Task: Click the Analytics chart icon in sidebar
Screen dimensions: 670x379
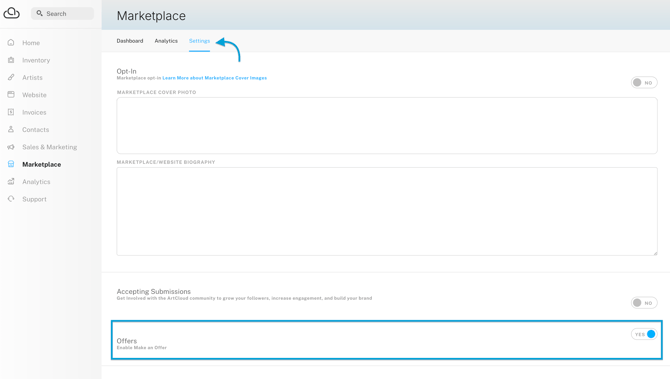Action: 11,182
